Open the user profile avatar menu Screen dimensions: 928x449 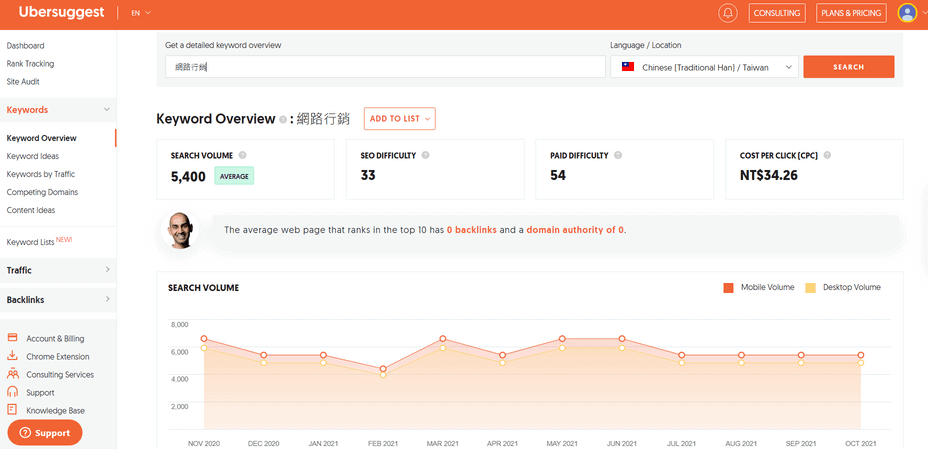click(907, 12)
